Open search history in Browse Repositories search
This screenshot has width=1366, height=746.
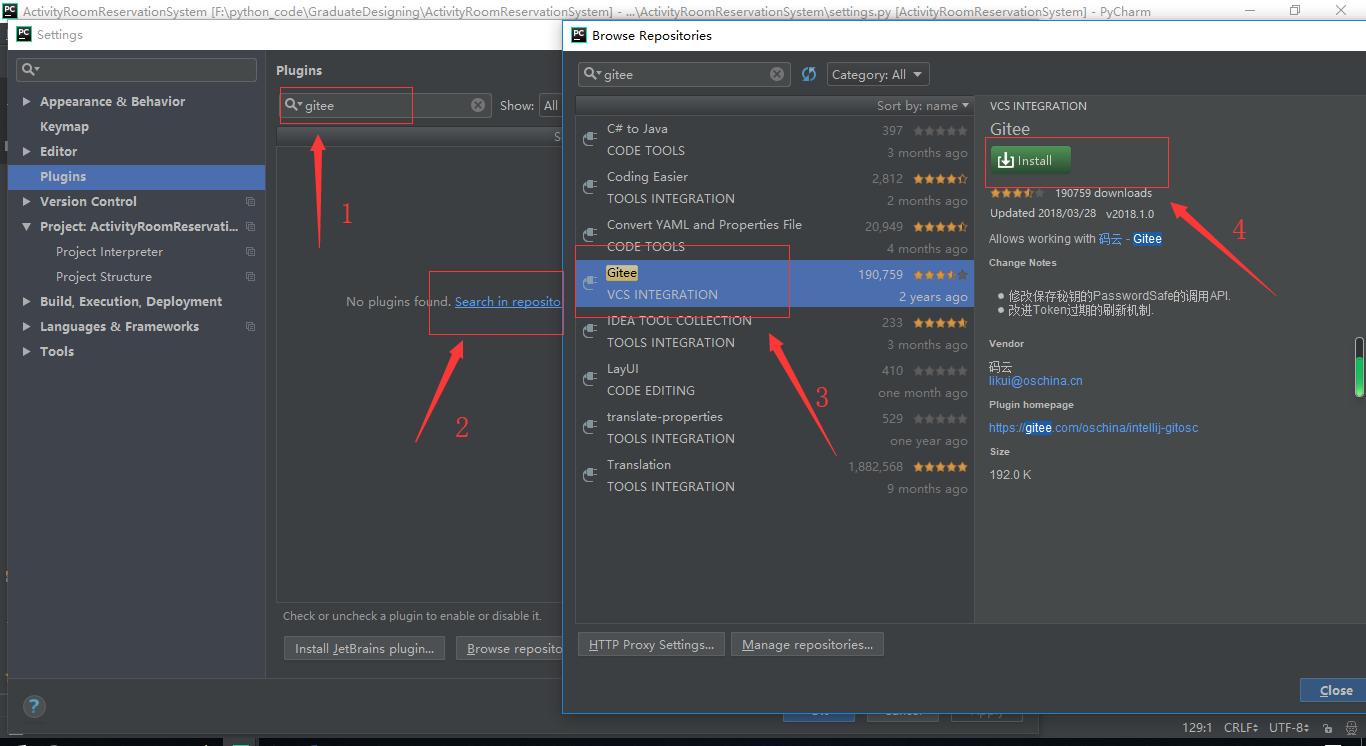(x=593, y=74)
